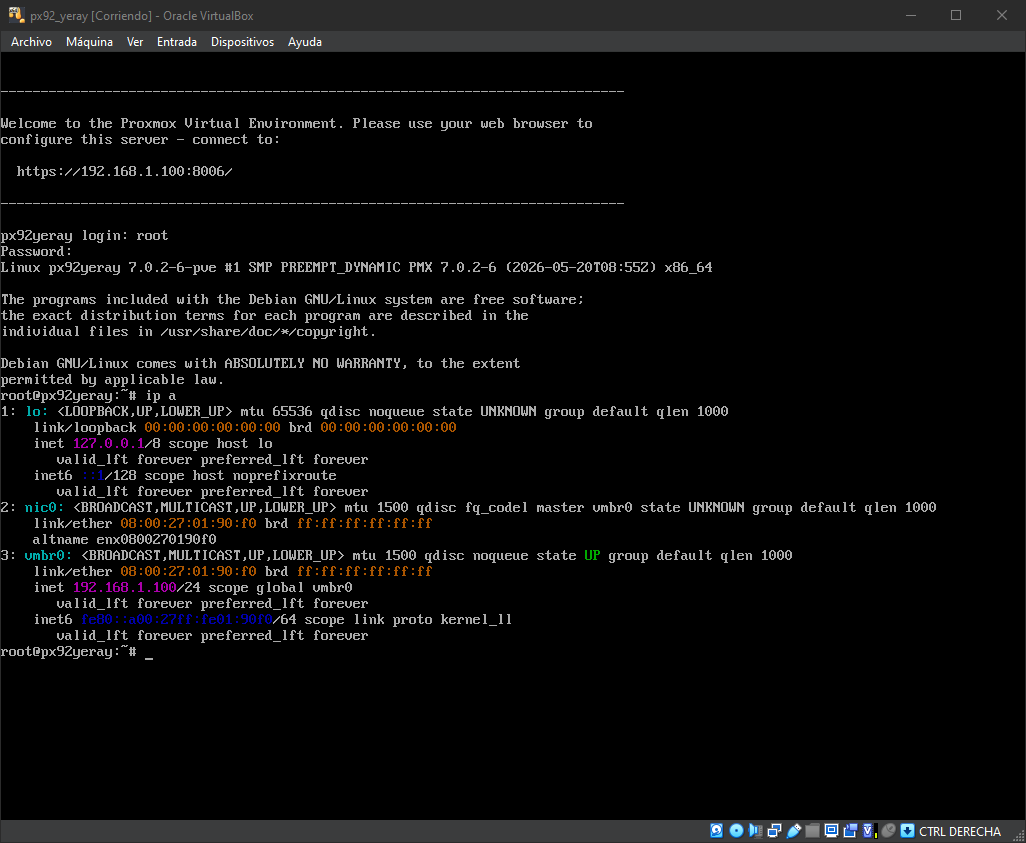Image resolution: width=1026 pixels, height=843 pixels.
Task: Click the green UP state text
Action: pyautogui.click(x=592, y=556)
